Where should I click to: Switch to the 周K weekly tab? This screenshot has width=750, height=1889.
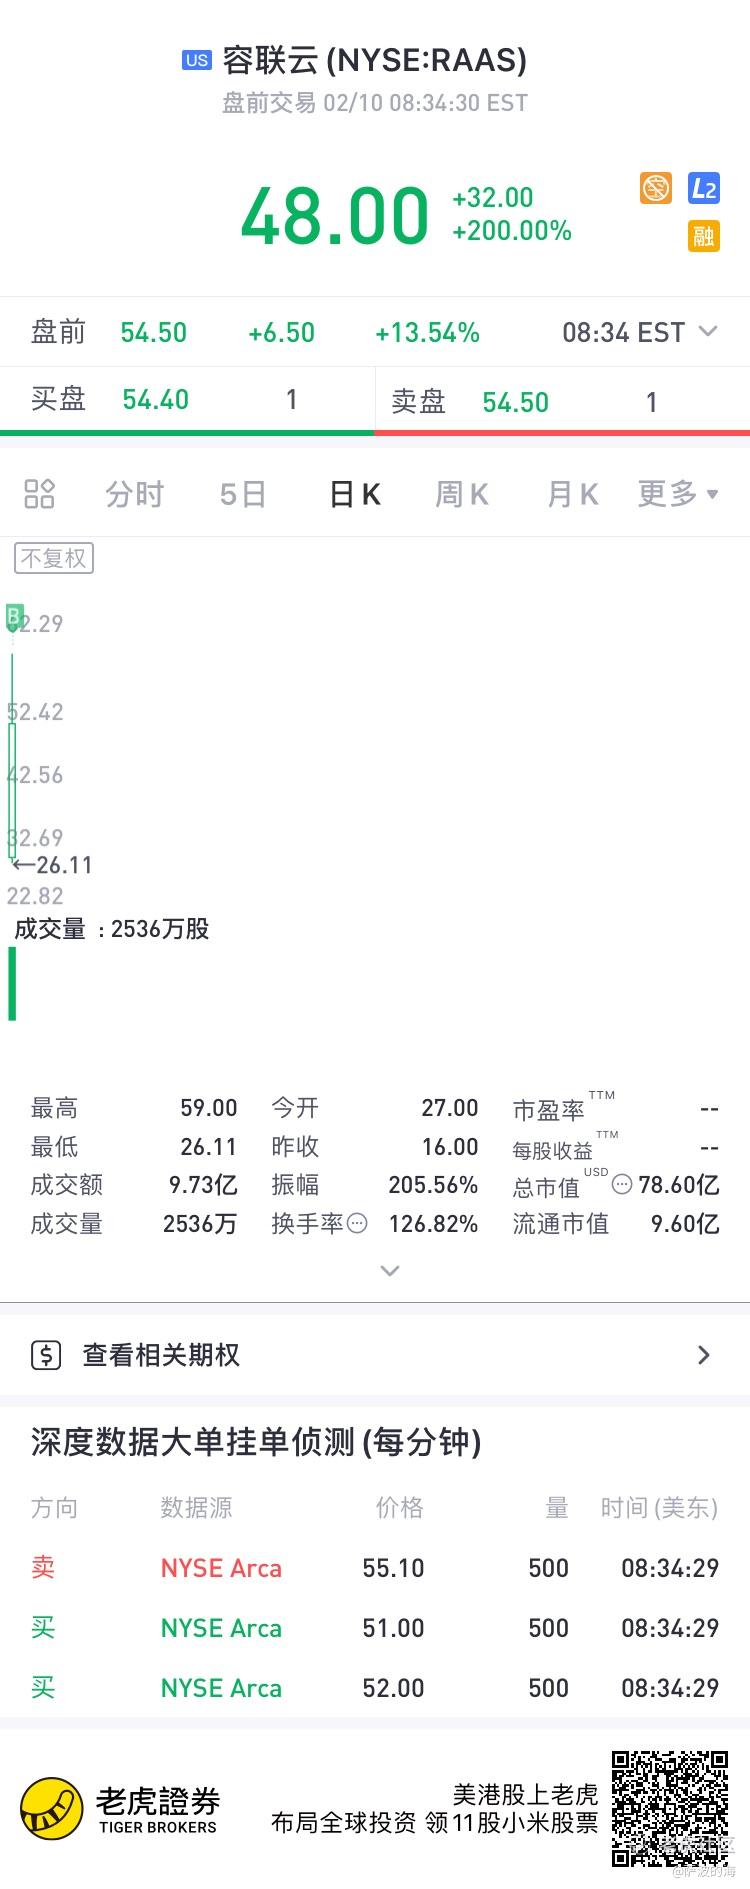click(x=461, y=493)
